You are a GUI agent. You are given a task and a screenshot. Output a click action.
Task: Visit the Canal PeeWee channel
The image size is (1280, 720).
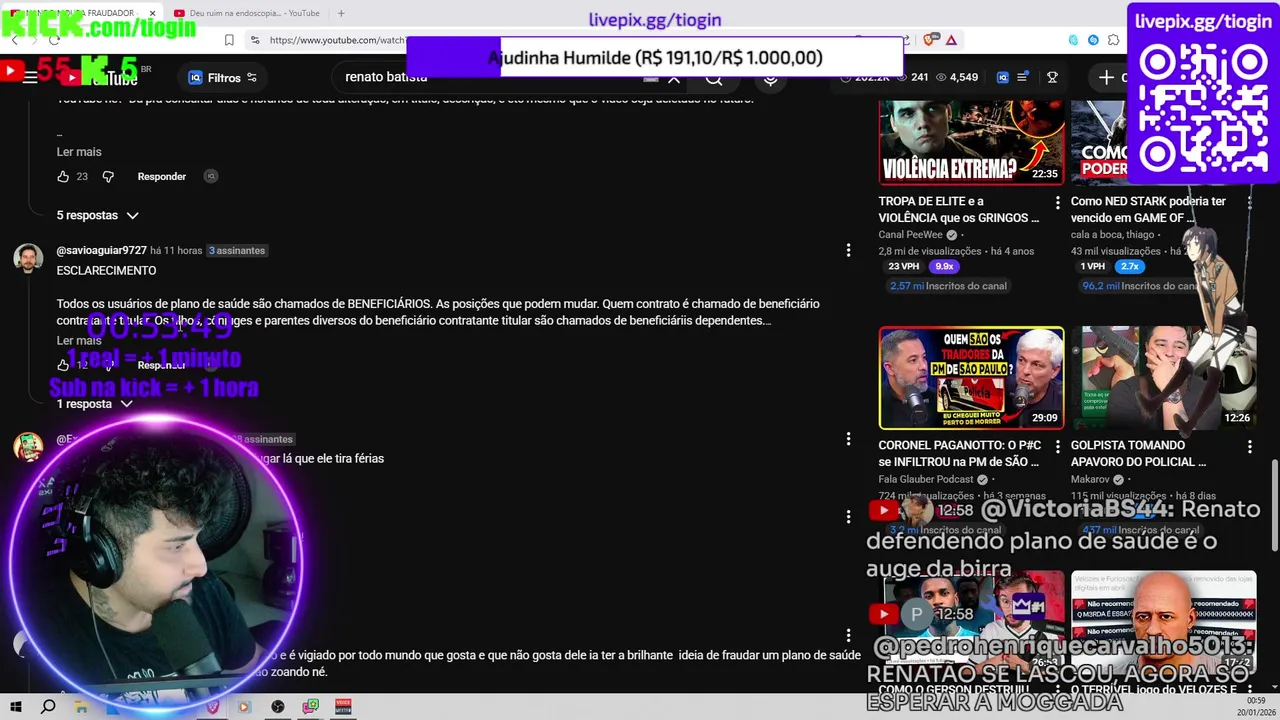pyautogui.click(x=910, y=235)
